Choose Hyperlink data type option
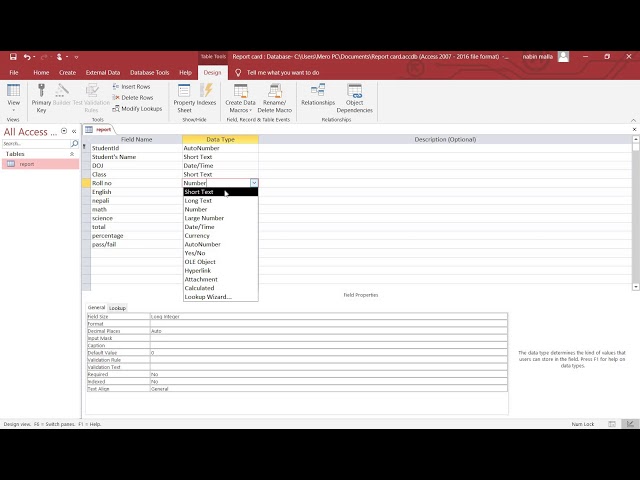The height and width of the screenshot is (480, 640). [220, 271]
